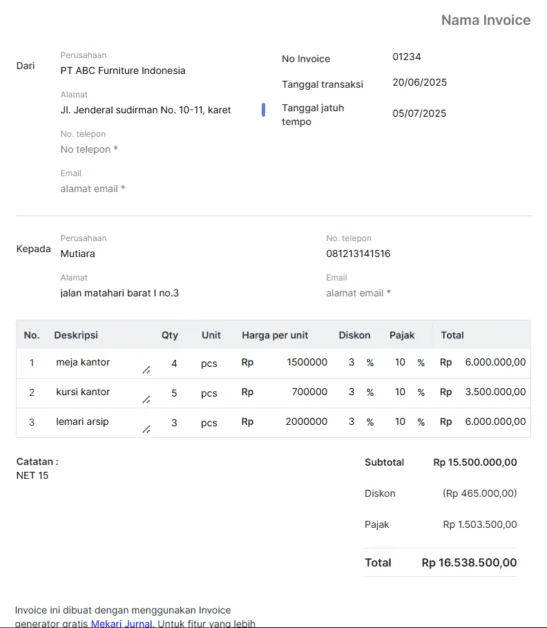Click Diskon value (Rp 465.000,00)
This screenshot has width=547, height=628.
pos(480,493)
